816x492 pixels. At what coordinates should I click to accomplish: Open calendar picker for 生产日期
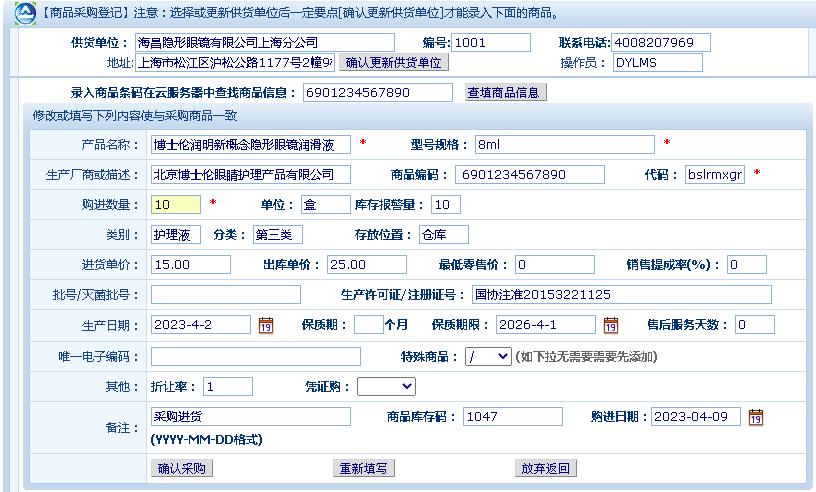(266, 325)
